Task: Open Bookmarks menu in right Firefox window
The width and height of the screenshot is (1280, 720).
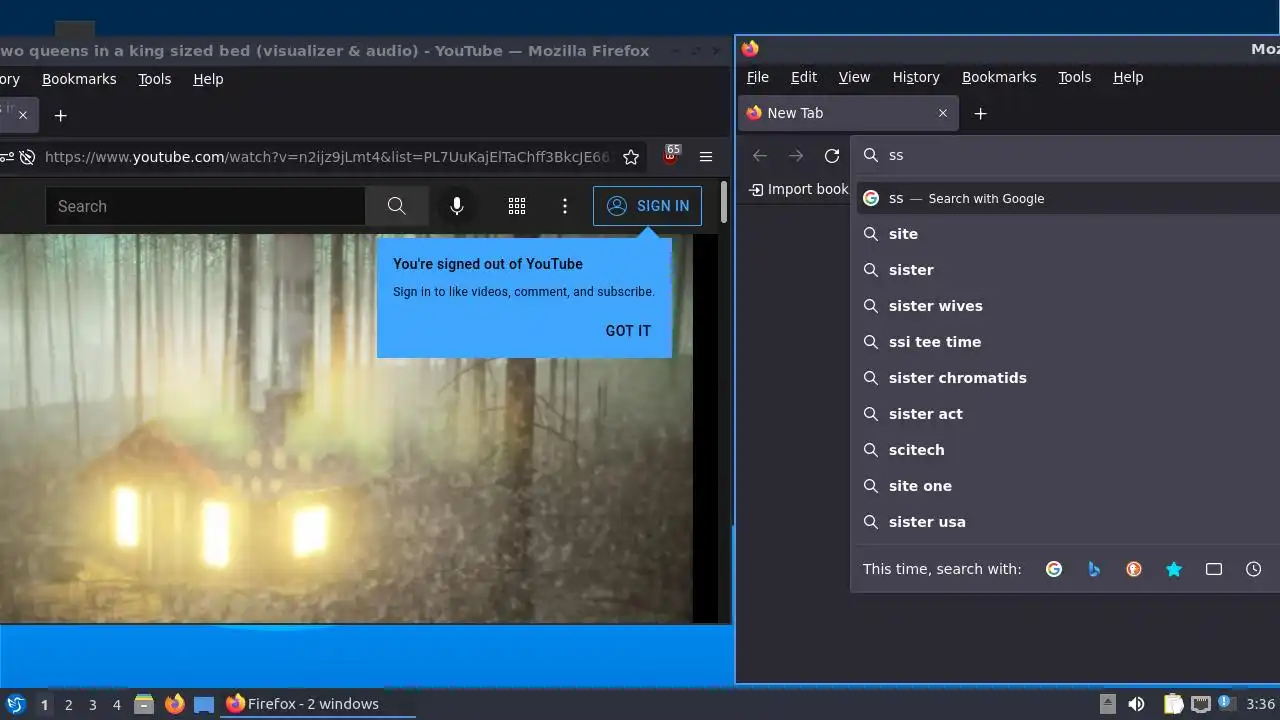Action: (x=999, y=77)
